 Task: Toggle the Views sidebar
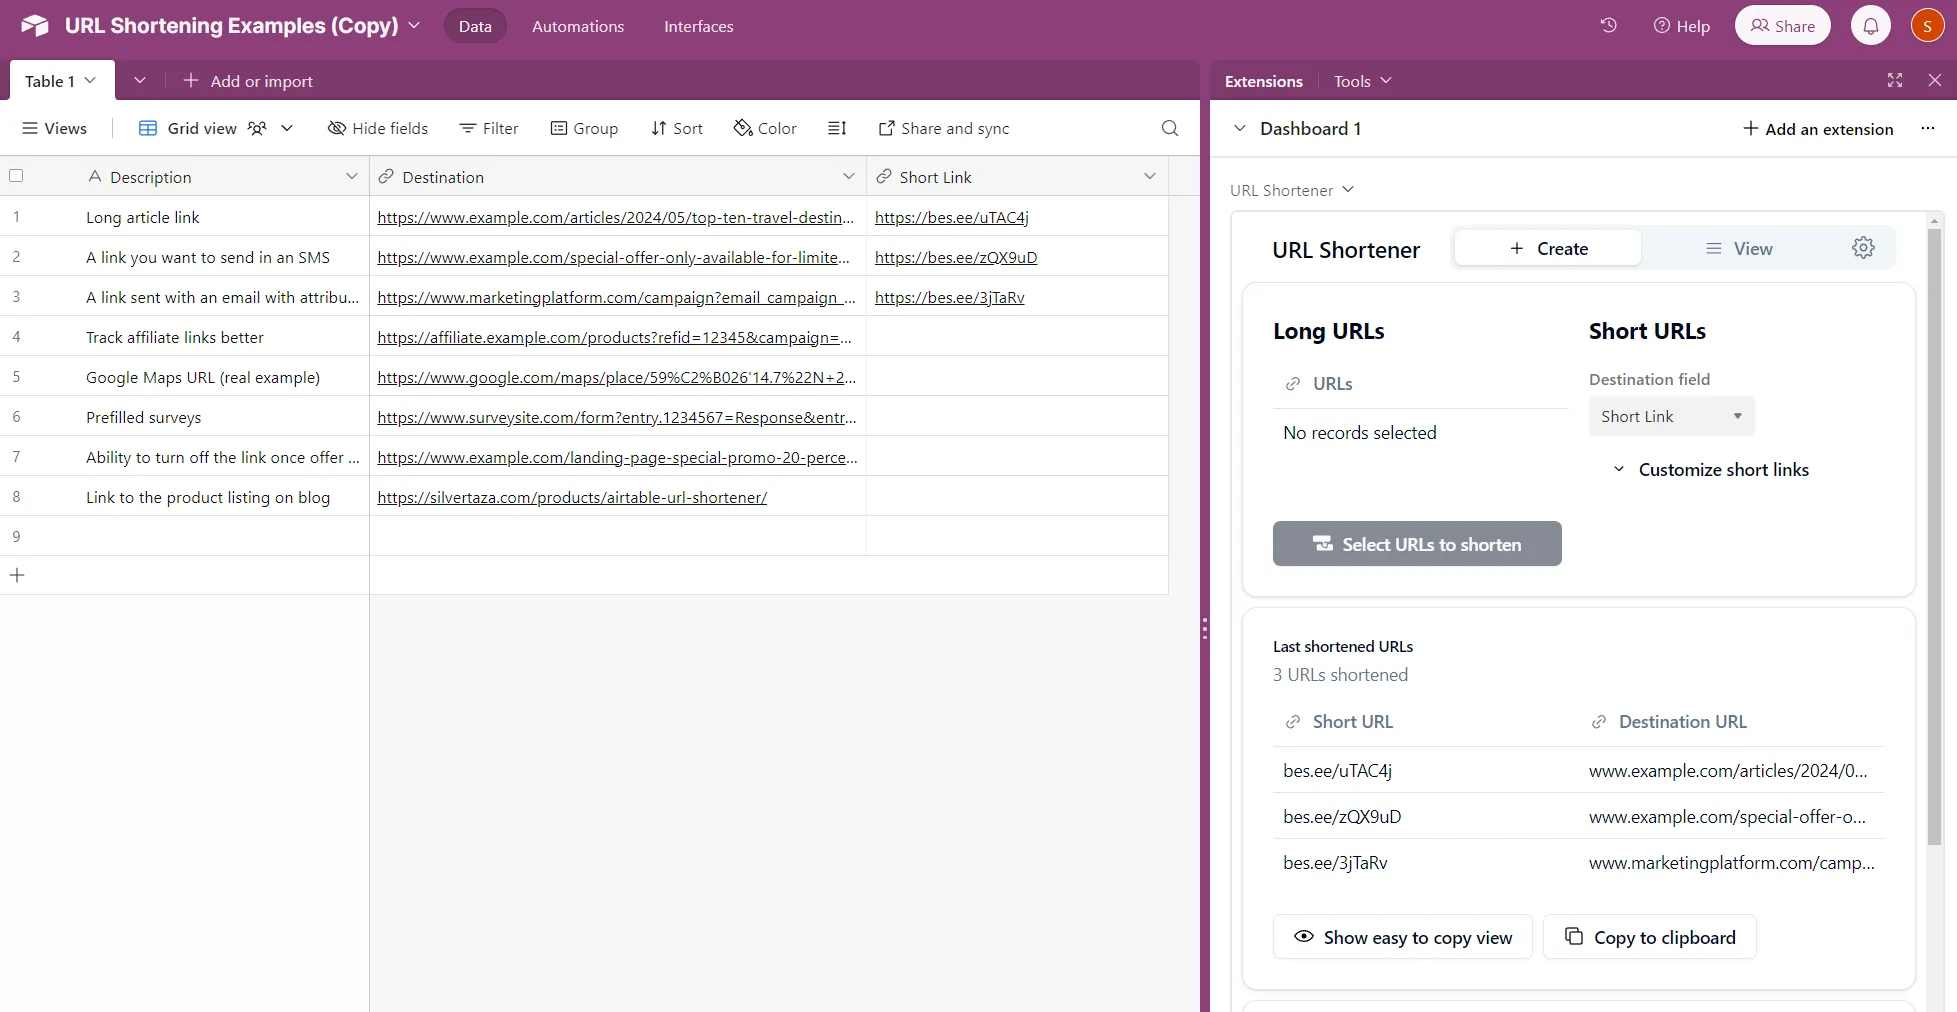click(x=55, y=128)
